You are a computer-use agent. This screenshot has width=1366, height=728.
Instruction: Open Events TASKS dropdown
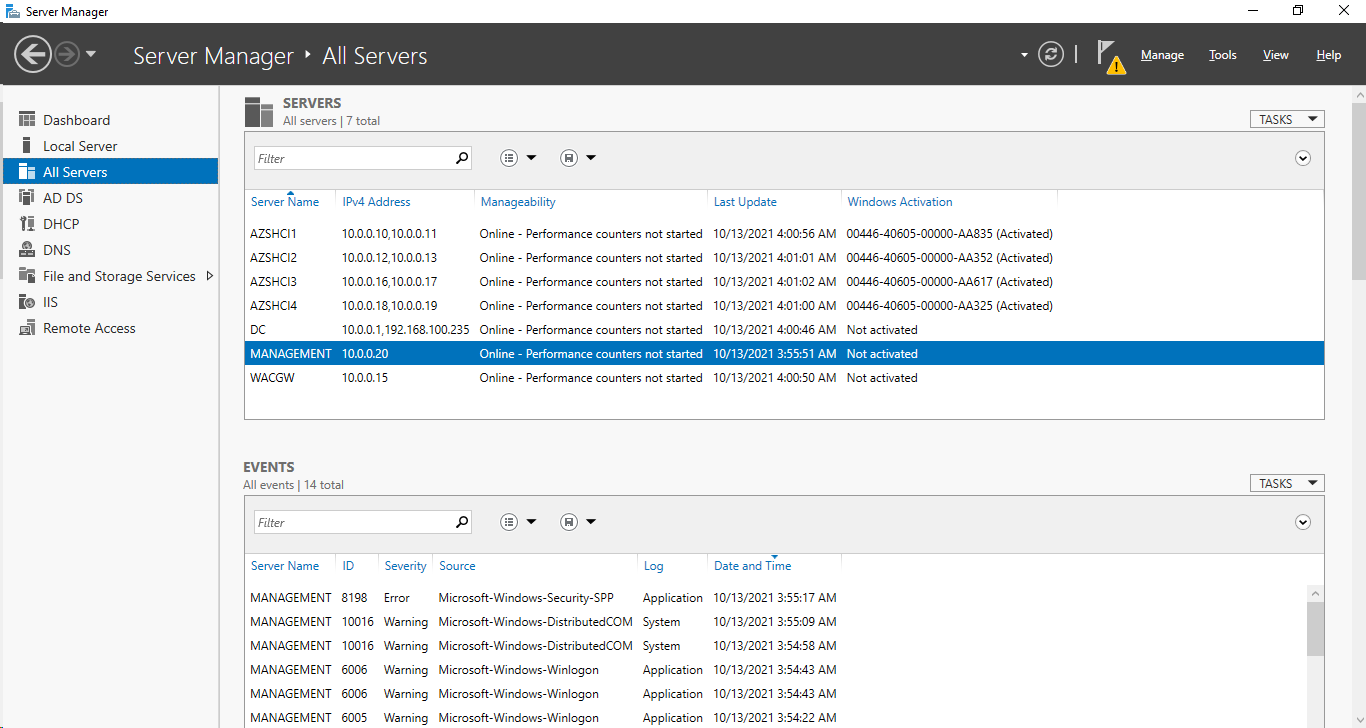[1287, 483]
